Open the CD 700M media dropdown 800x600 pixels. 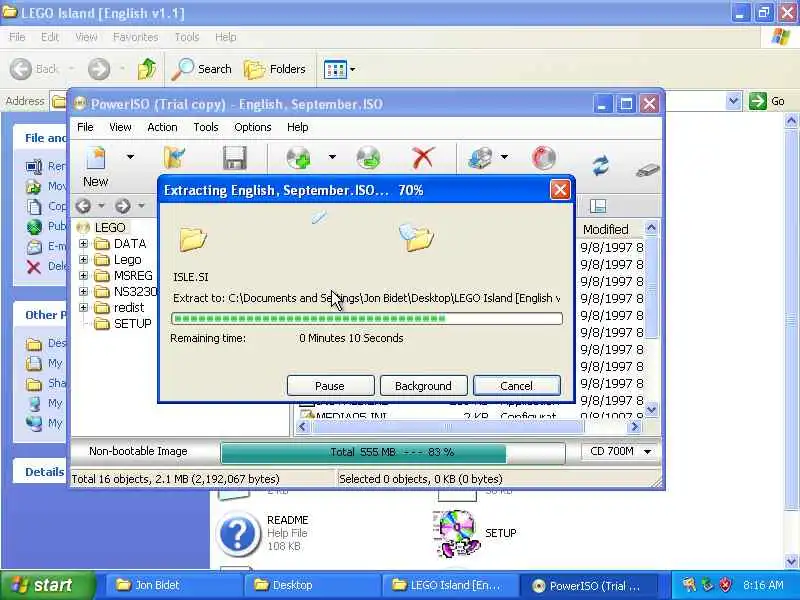tap(620, 452)
